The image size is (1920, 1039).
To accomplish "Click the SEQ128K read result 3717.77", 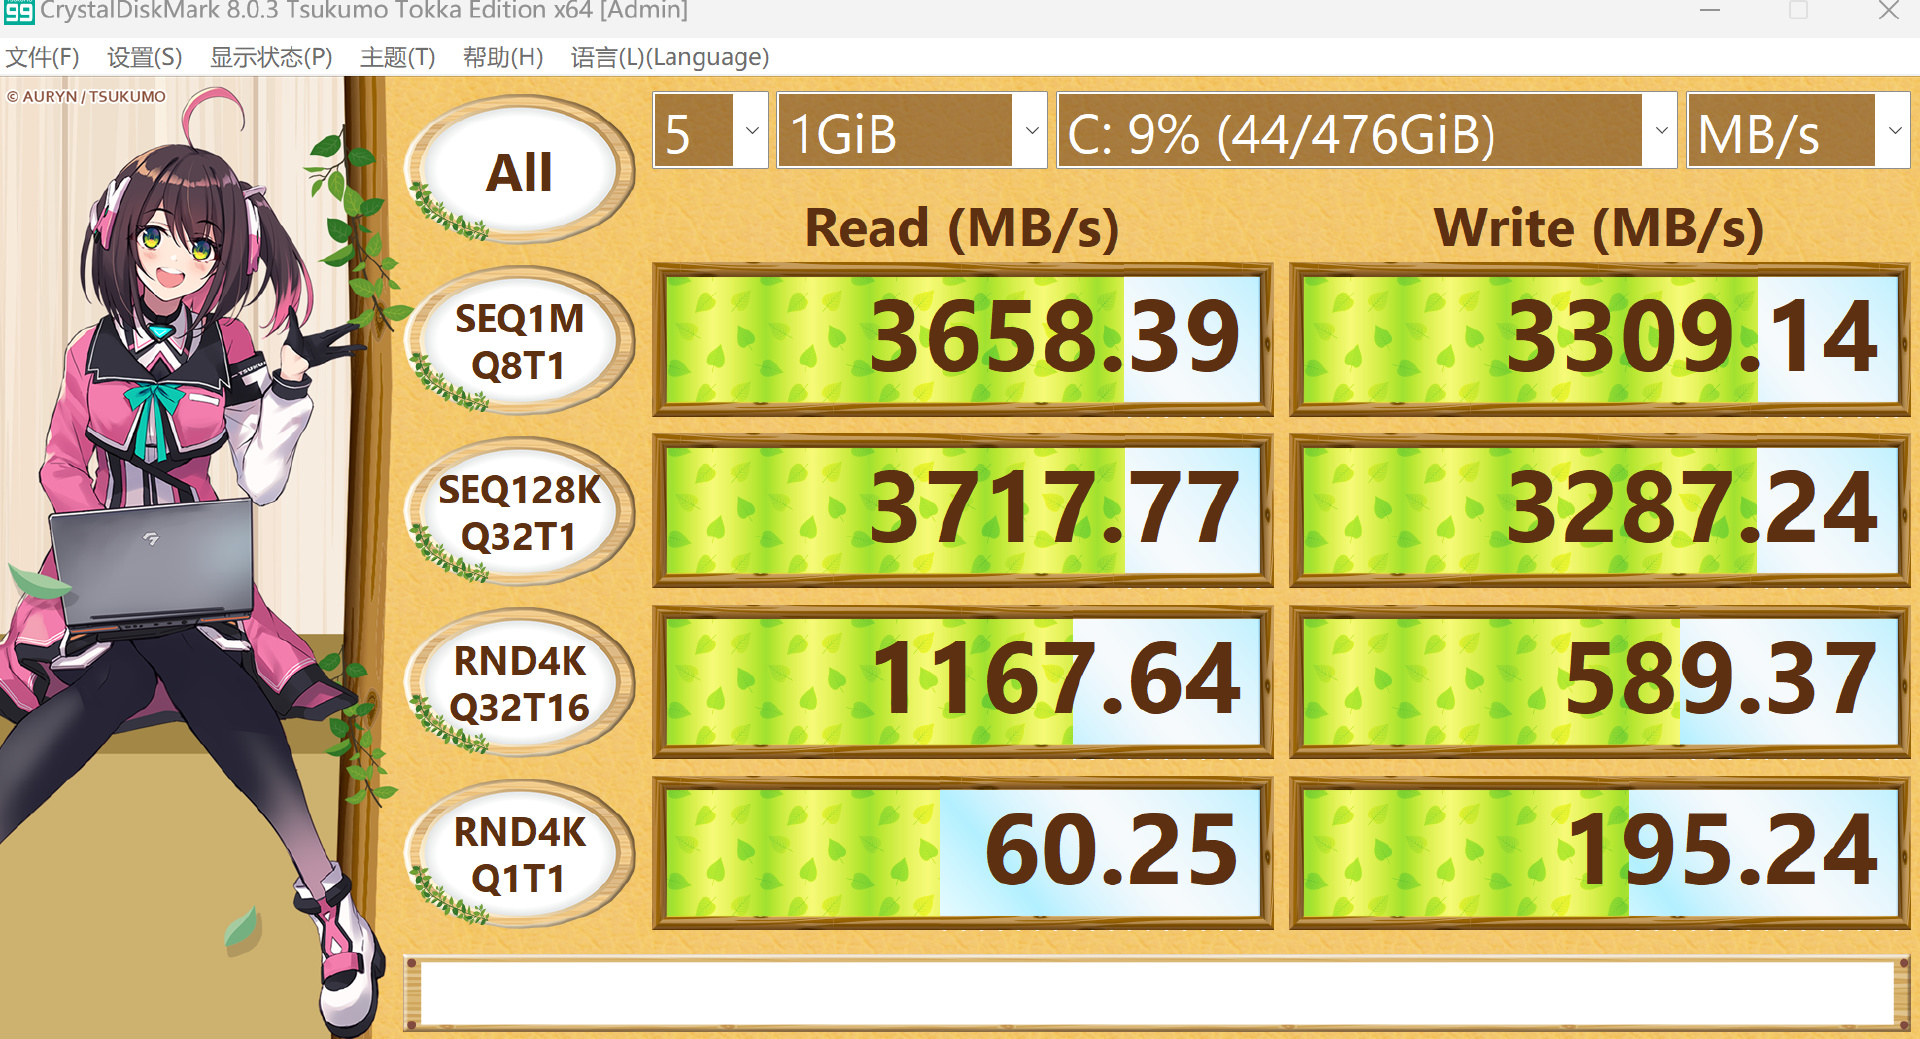I will coord(962,511).
